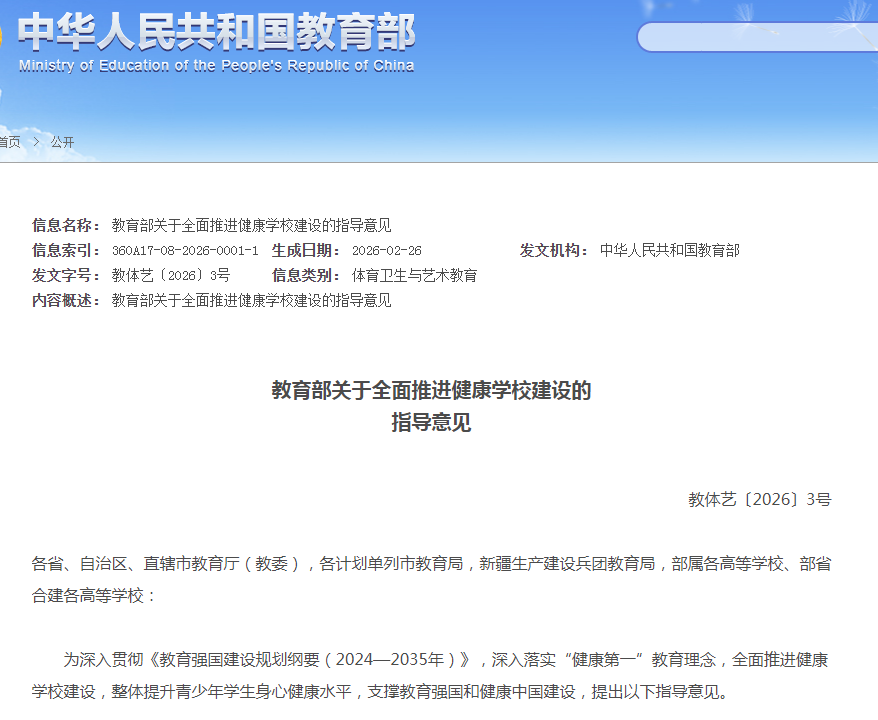Focus the search box in the header
This screenshot has width=878, height=720.
click(x=756, y=37)
